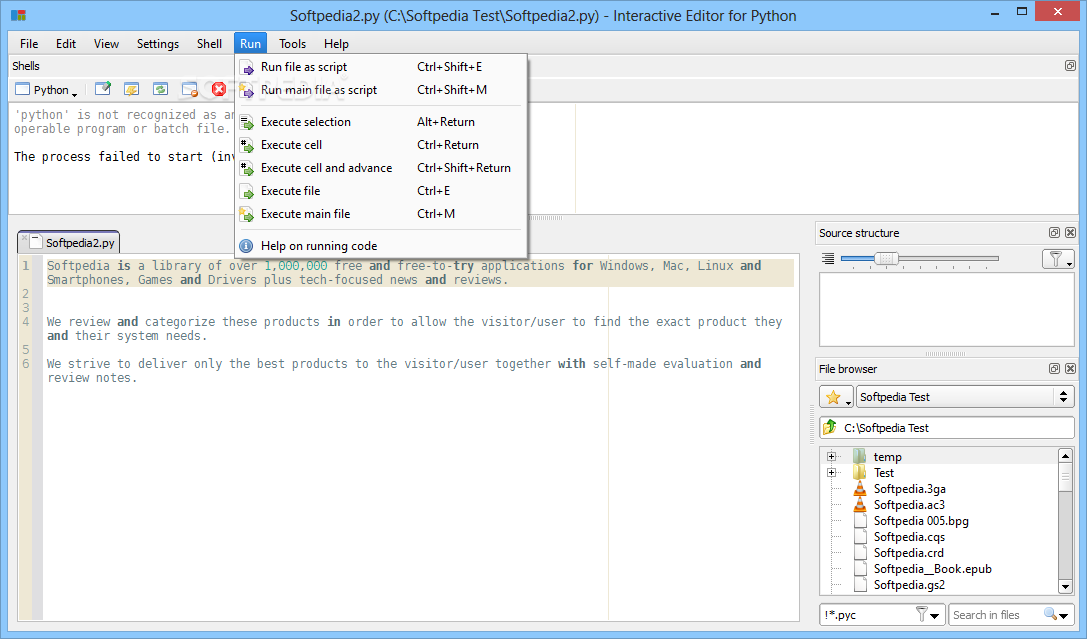Viewport: 1087px width, 639px height.
Task: Select Softpedia.cqs in file browser
Action: (x=909, y=536)
